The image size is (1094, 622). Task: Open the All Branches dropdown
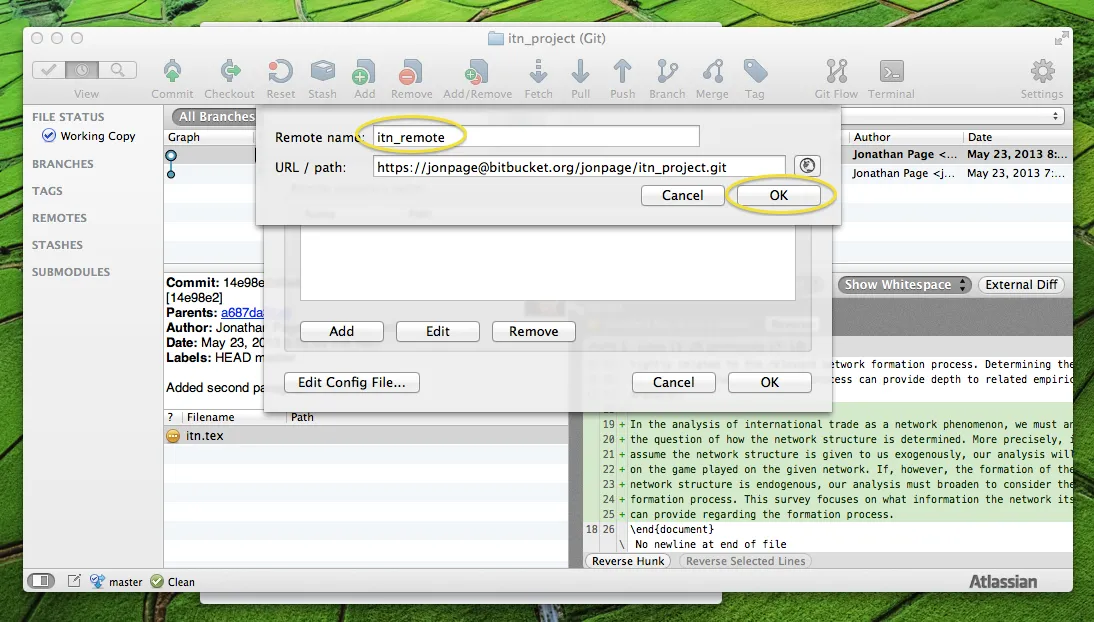213,116
